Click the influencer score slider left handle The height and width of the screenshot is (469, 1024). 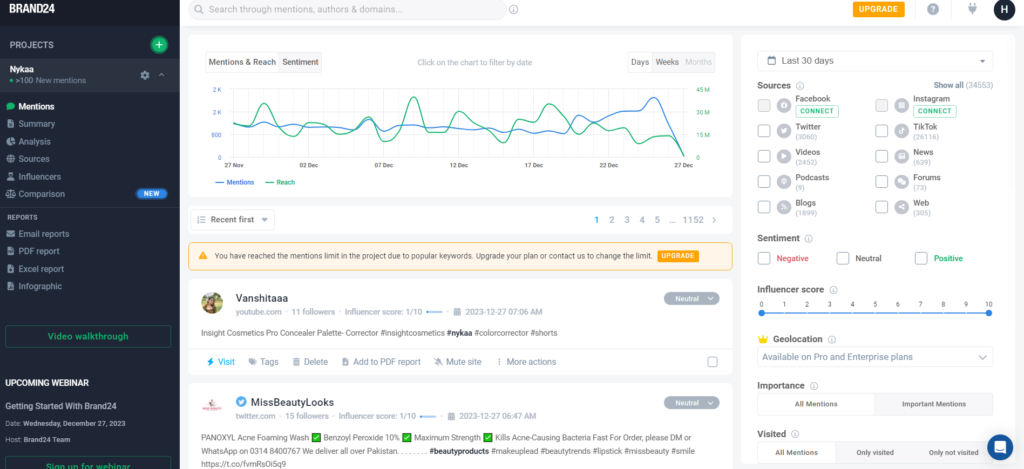click(x=761, y=314)
